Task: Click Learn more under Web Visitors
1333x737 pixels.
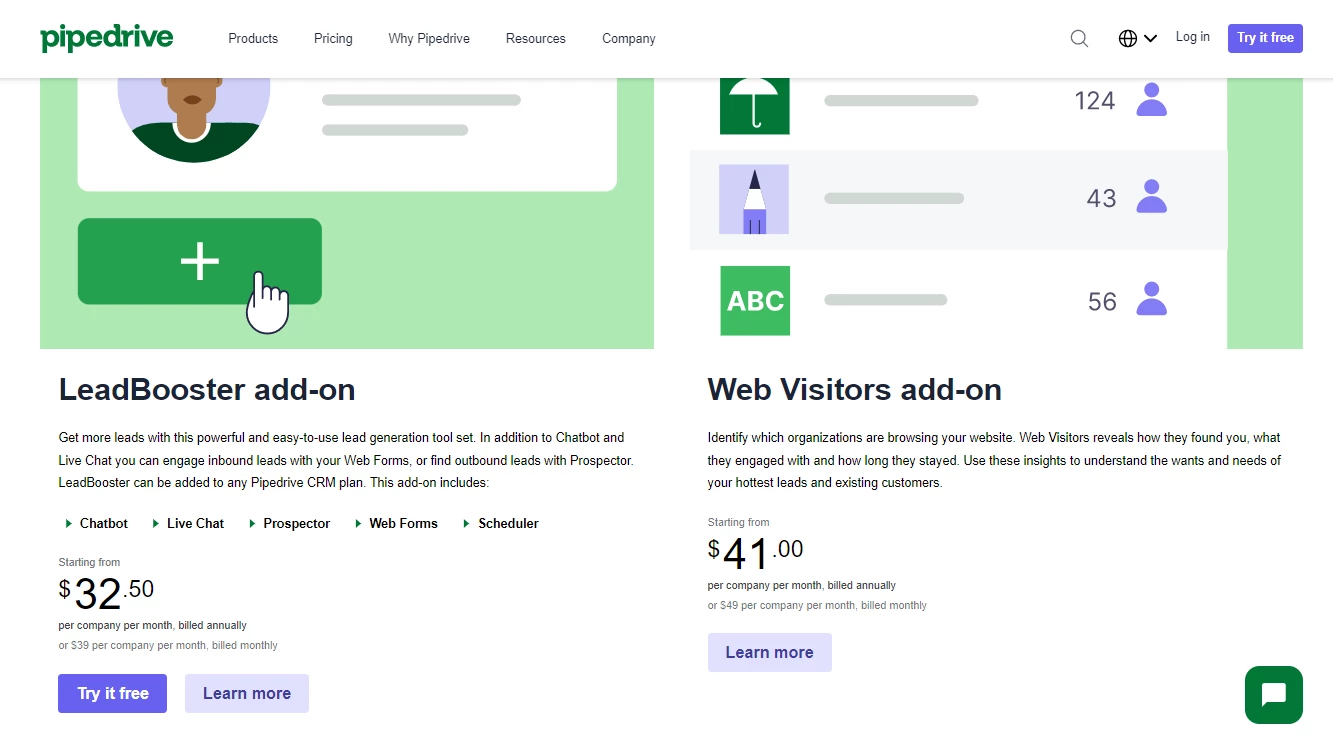Action: [x=769, y=652]
